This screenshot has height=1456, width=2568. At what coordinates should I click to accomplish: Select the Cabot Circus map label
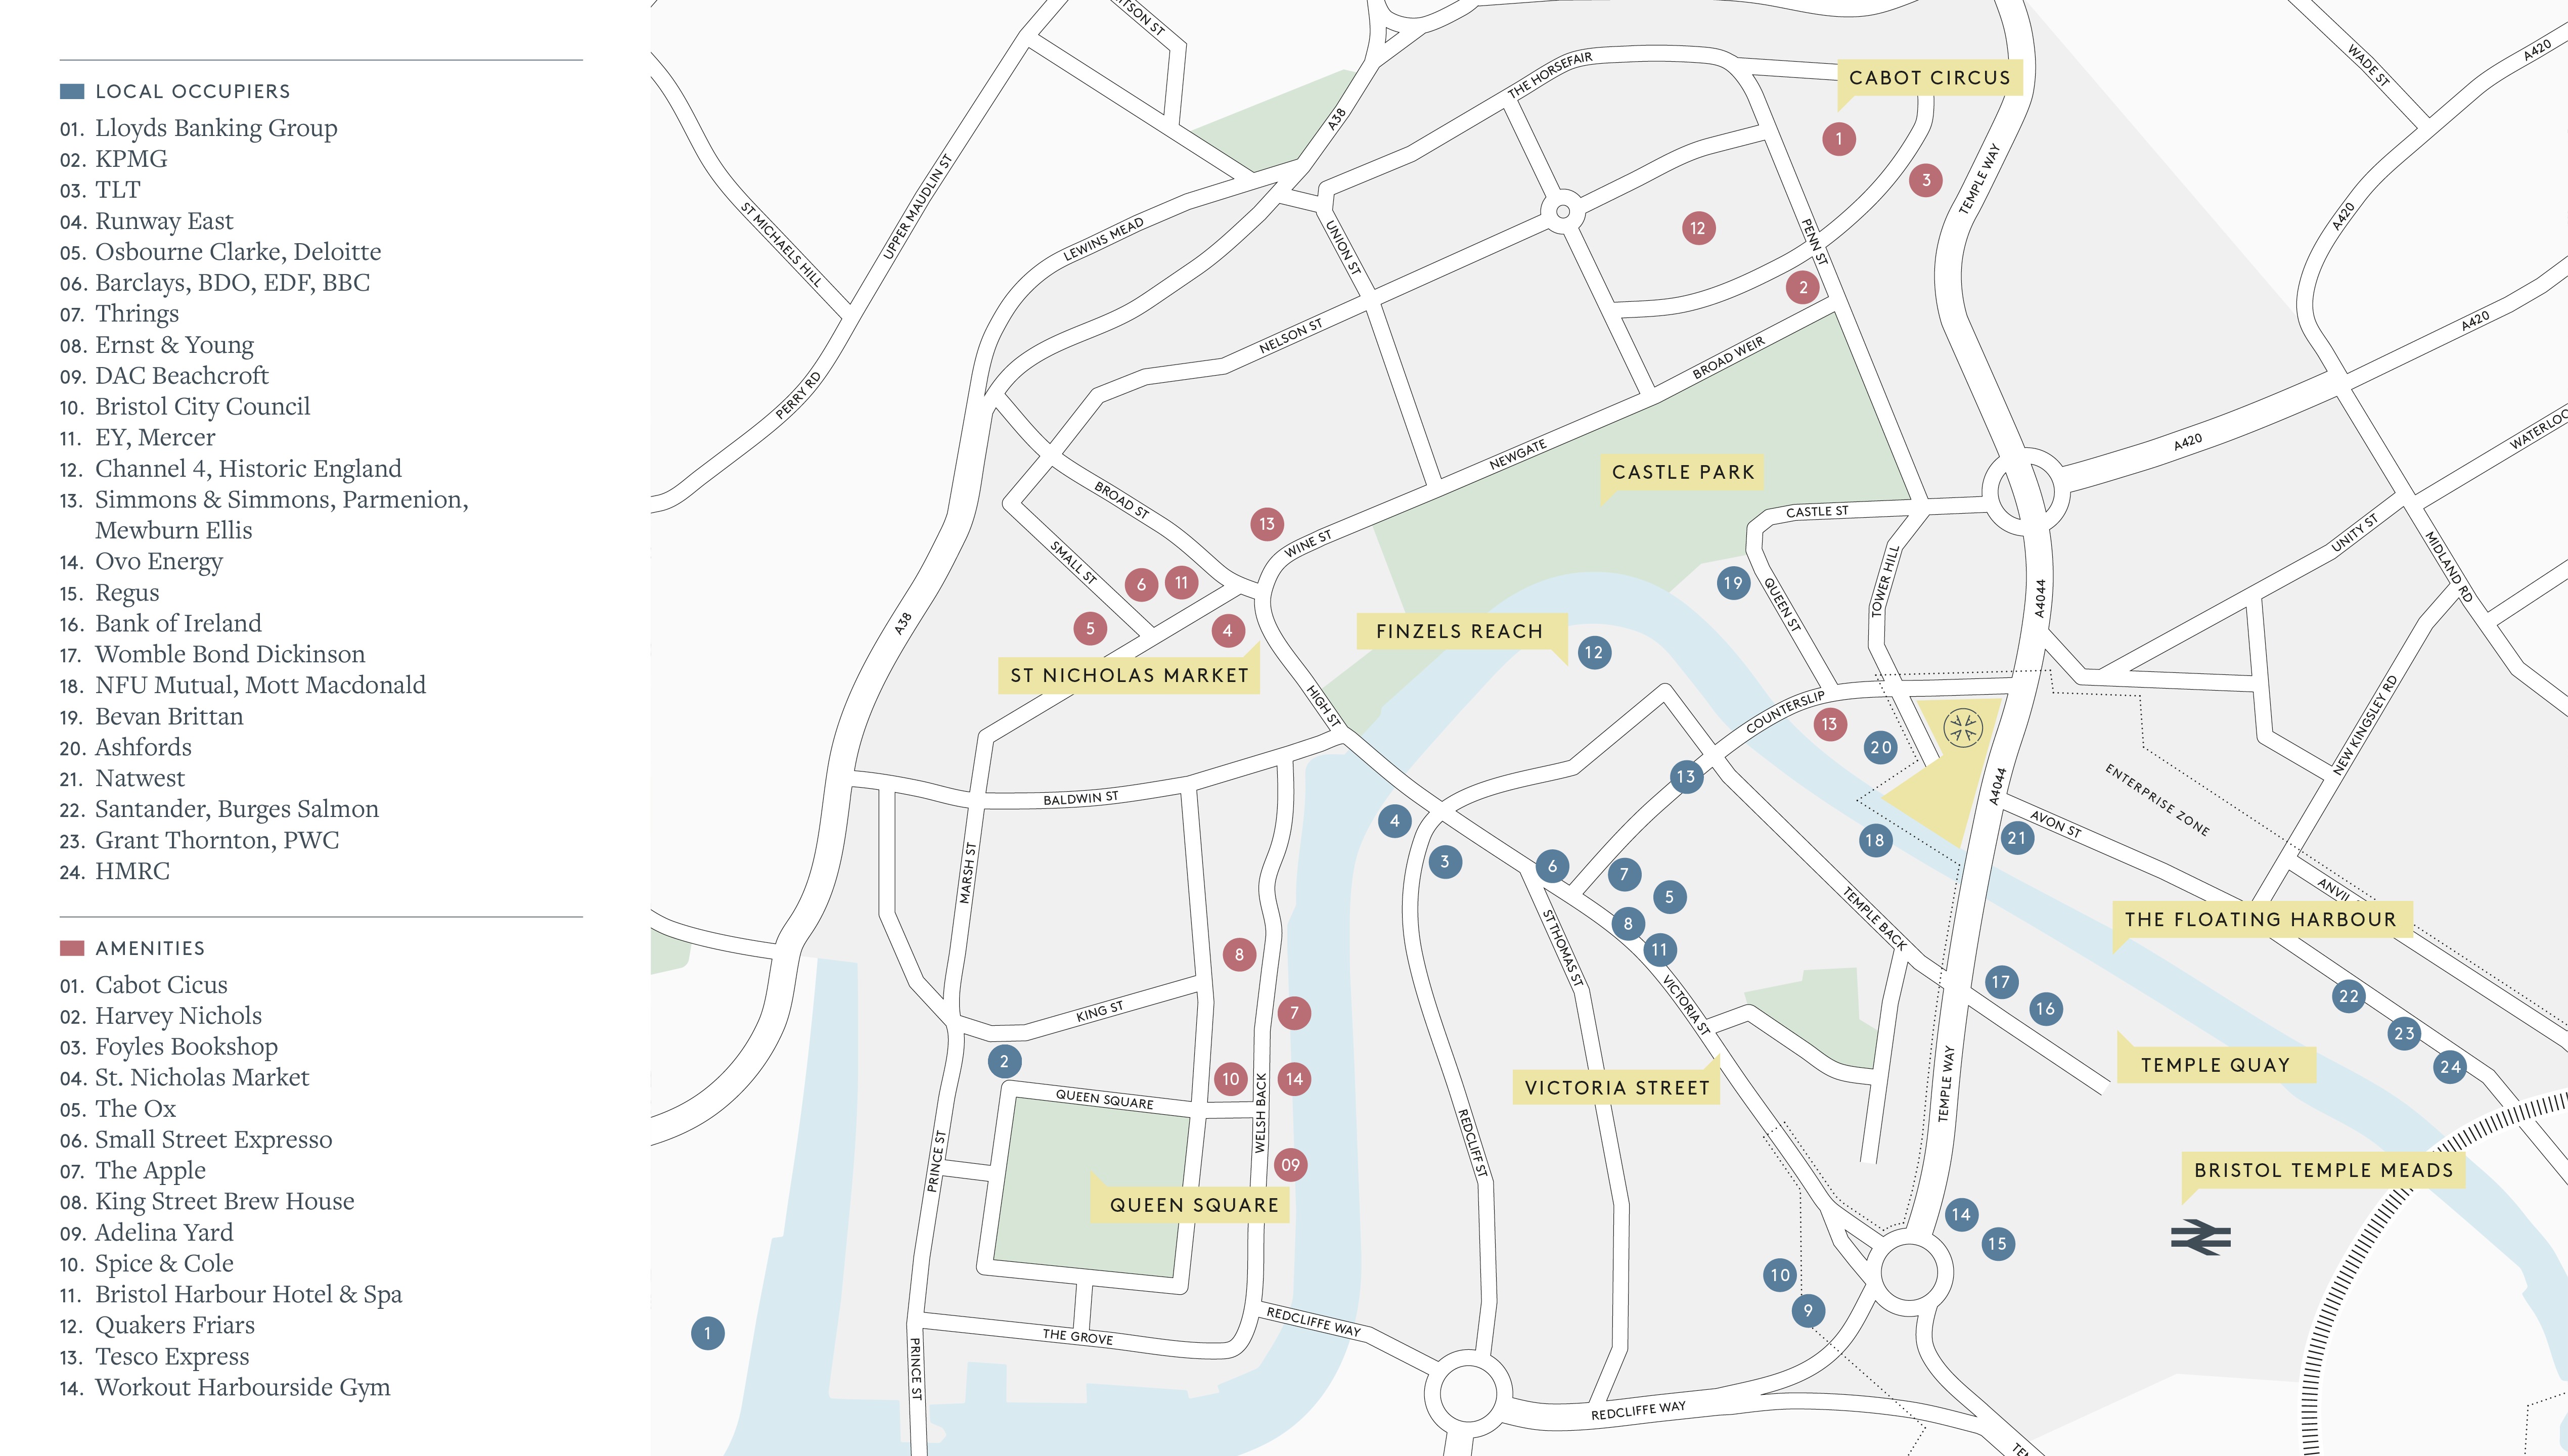(1930, 78)
